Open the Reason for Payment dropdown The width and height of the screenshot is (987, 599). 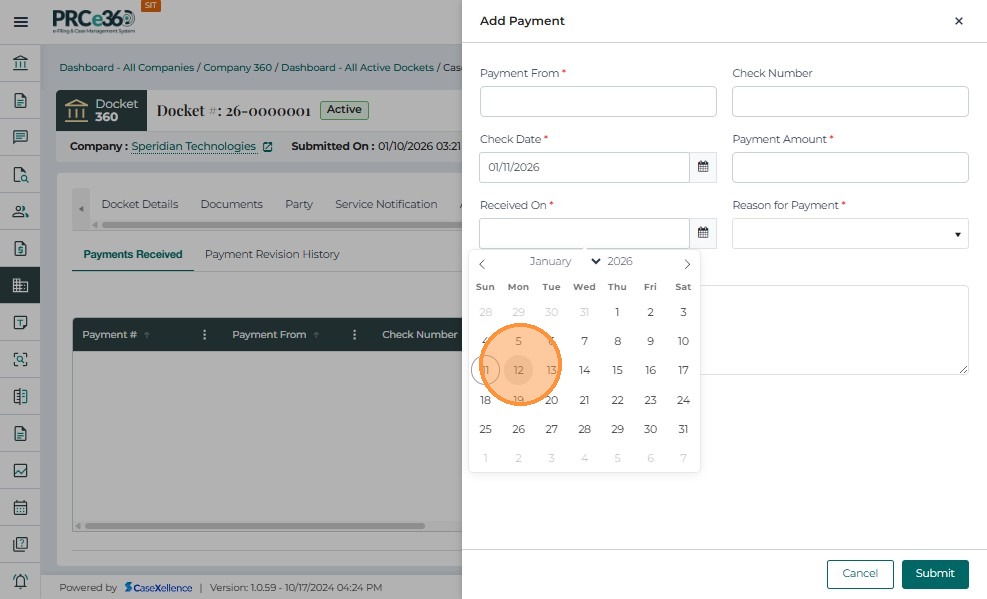[850, 234]
